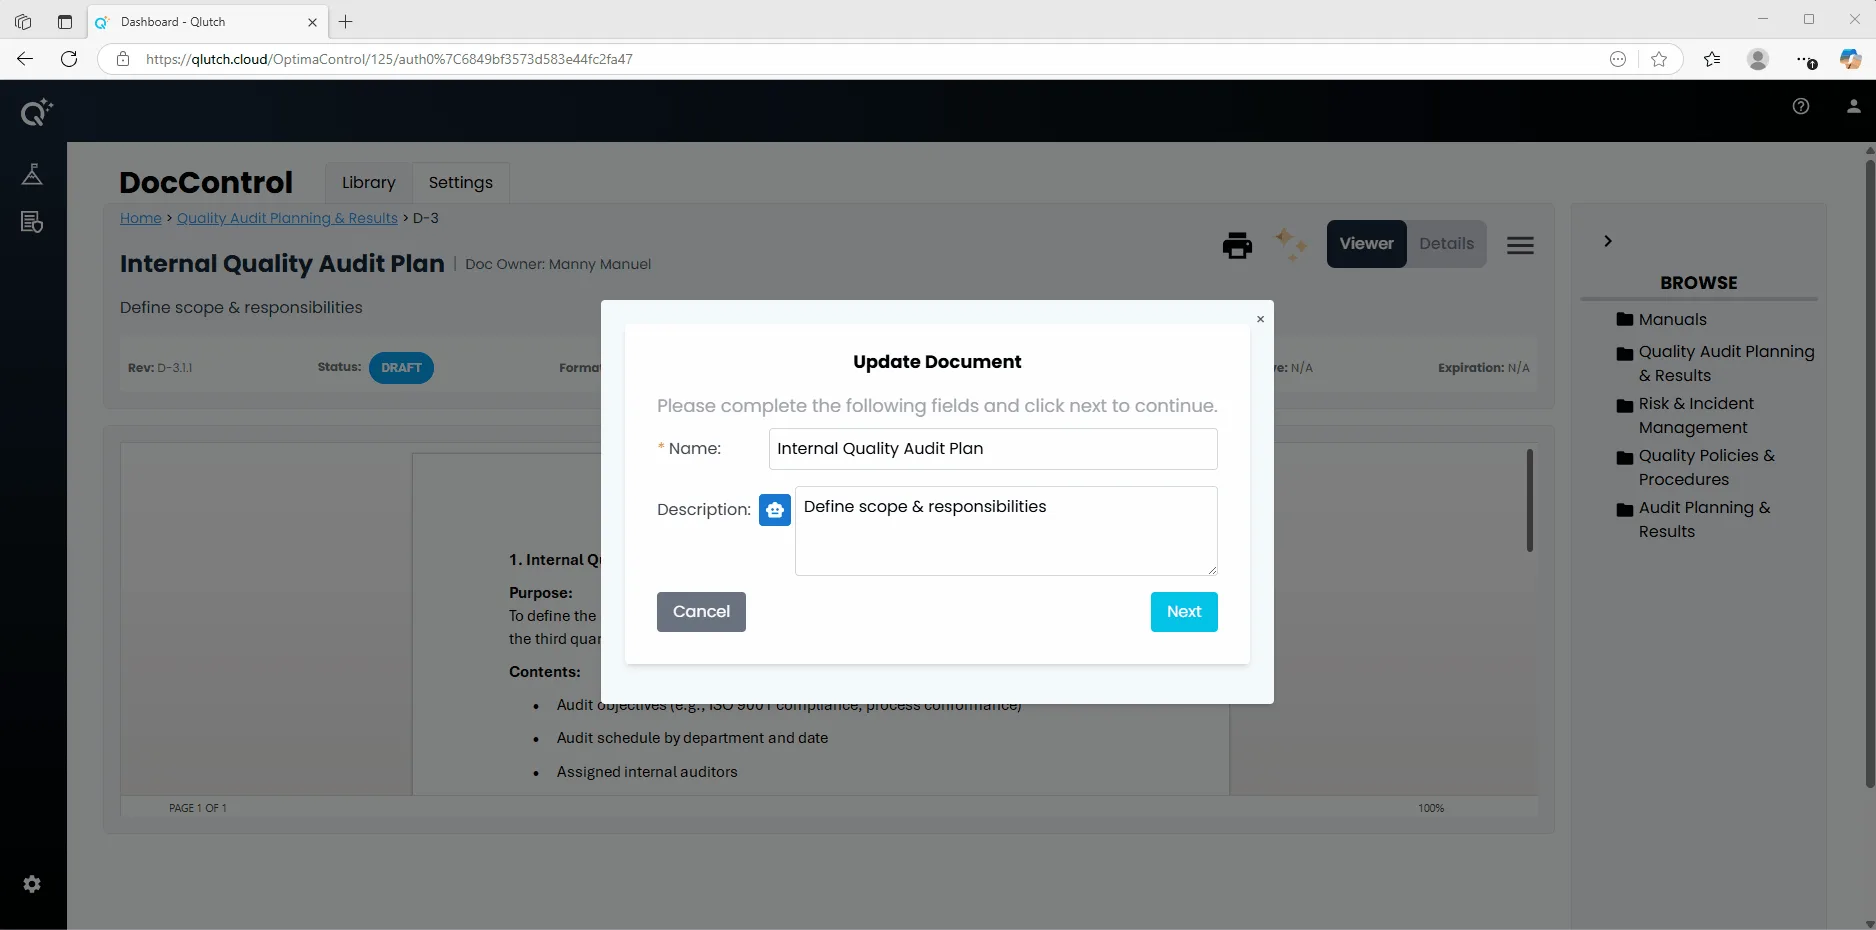Close the Update Document dialog
The image size is (1876, 930).
[1260, 319]
